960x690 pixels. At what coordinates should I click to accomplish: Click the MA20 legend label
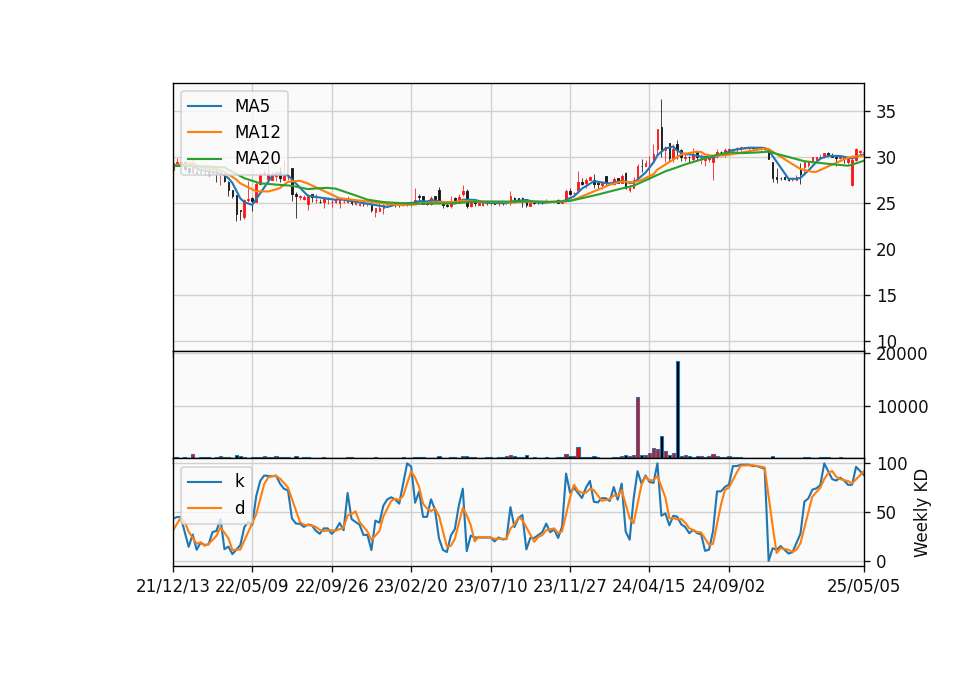(x=257, y=158)
